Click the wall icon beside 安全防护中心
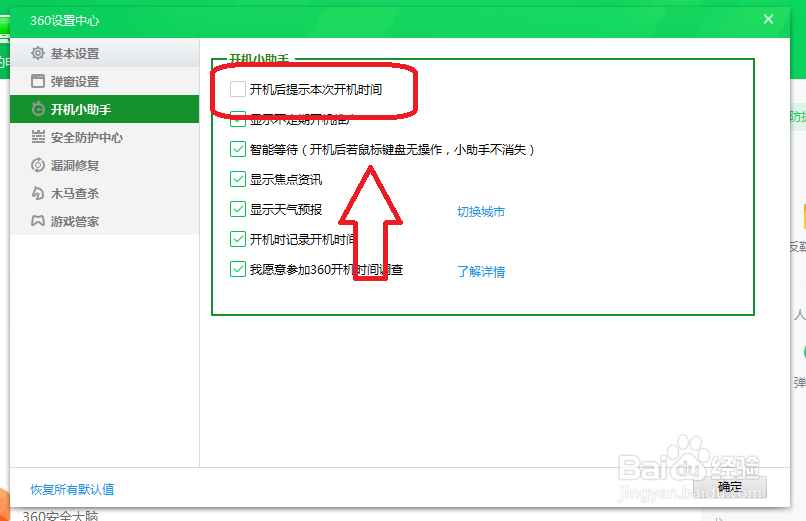Screen dimensions: 806x521 [x=38, y=137]
